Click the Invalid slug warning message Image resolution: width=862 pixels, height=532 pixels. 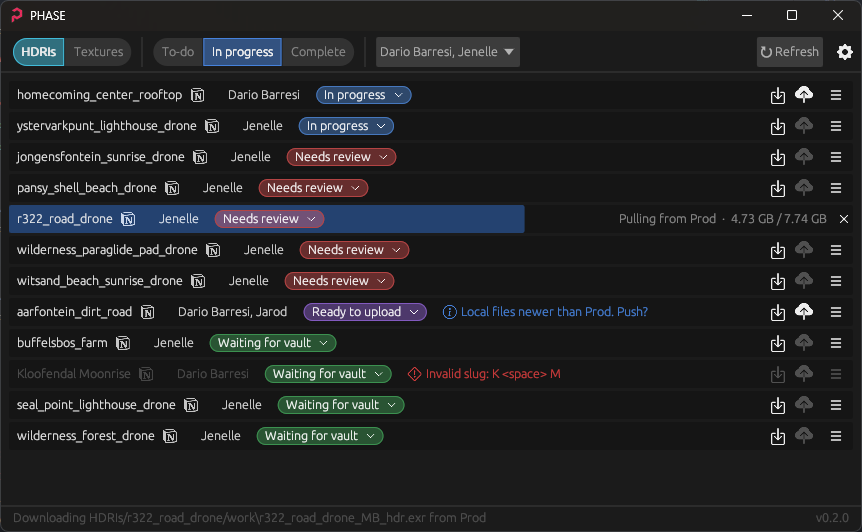[x=493, y=374]
